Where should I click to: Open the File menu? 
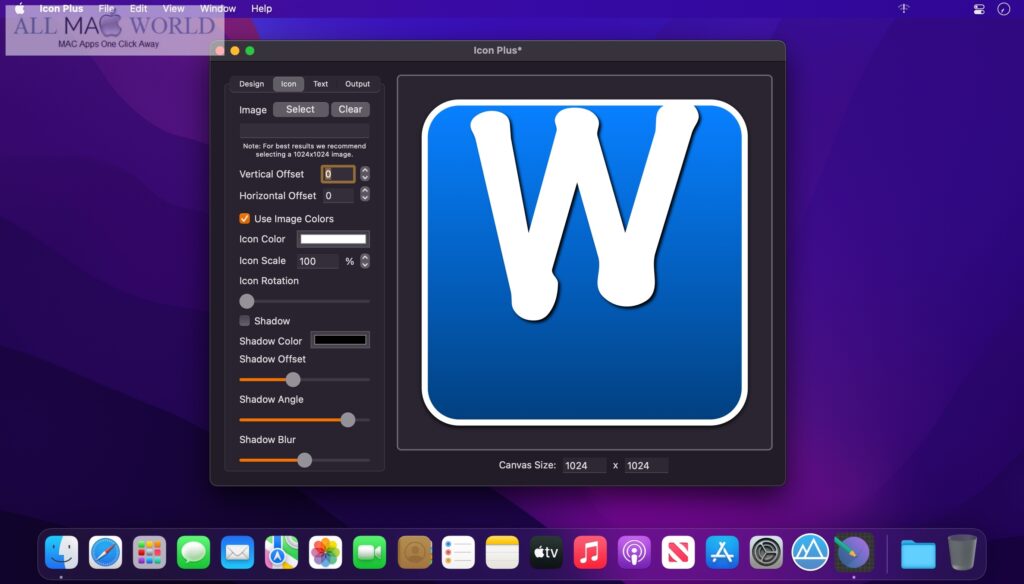point(106,8)
